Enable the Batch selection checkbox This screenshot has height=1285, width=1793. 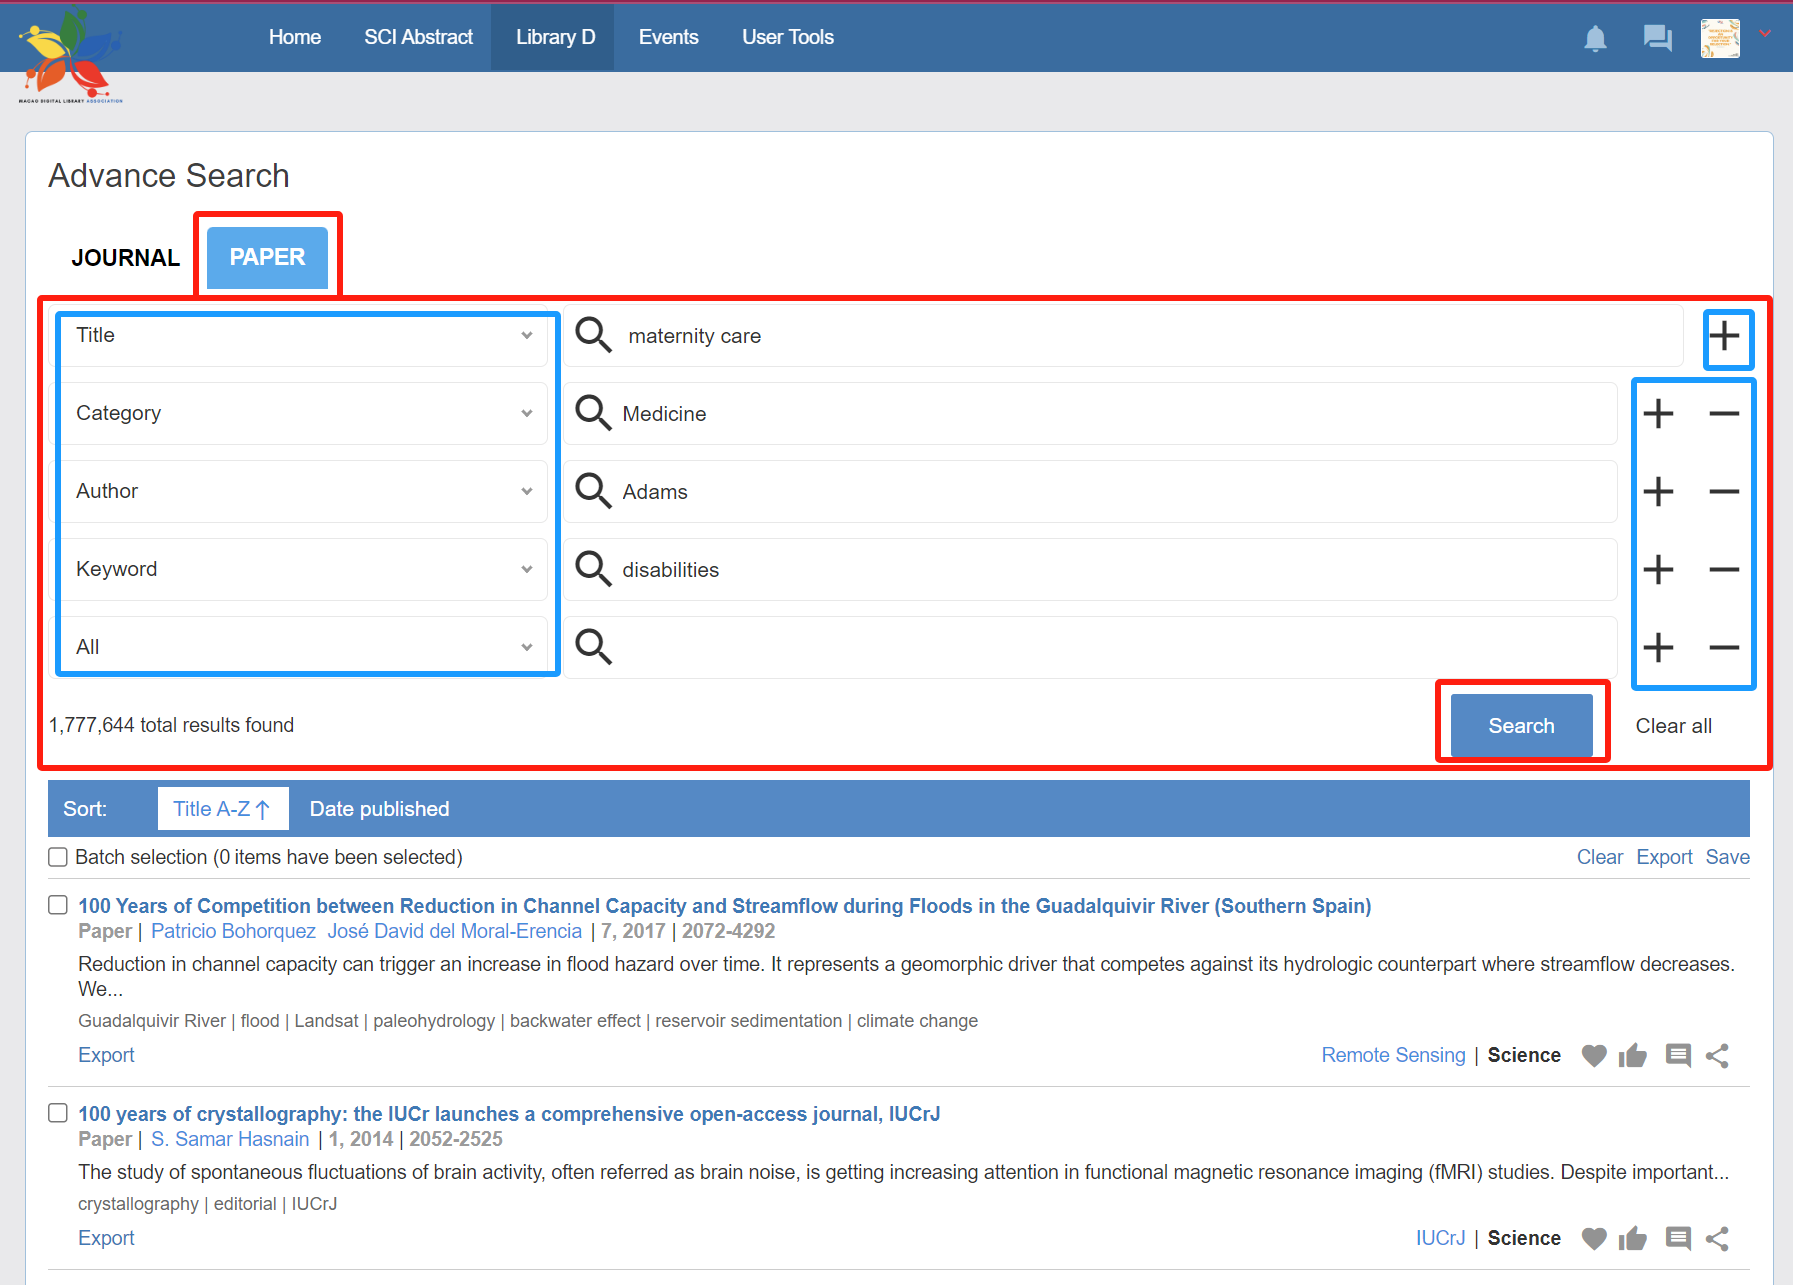(x=58, y=857)
